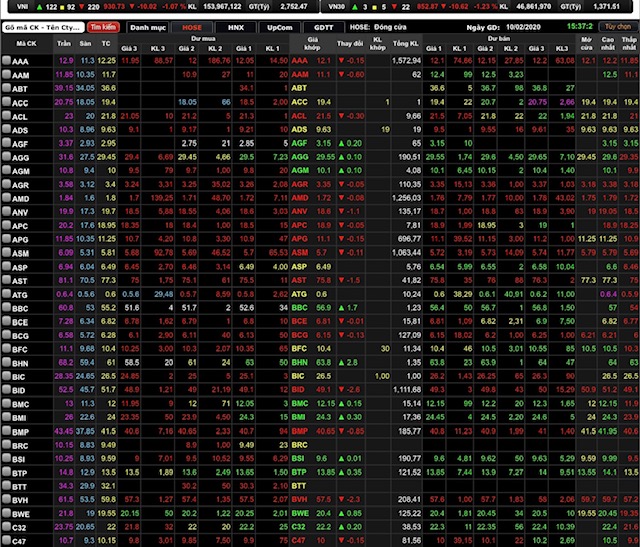Switch to the UpCom tab

(x=280, y=27)
